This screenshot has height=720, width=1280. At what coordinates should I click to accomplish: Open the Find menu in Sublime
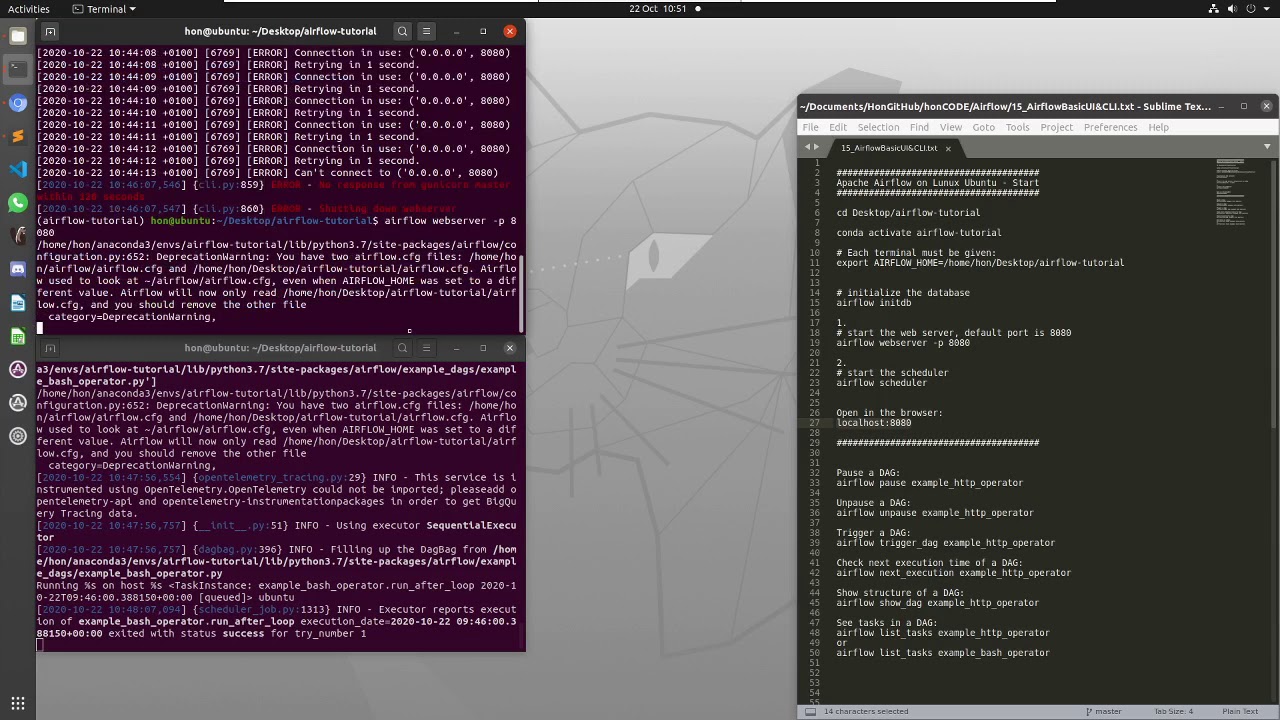[x=919, y=127]
